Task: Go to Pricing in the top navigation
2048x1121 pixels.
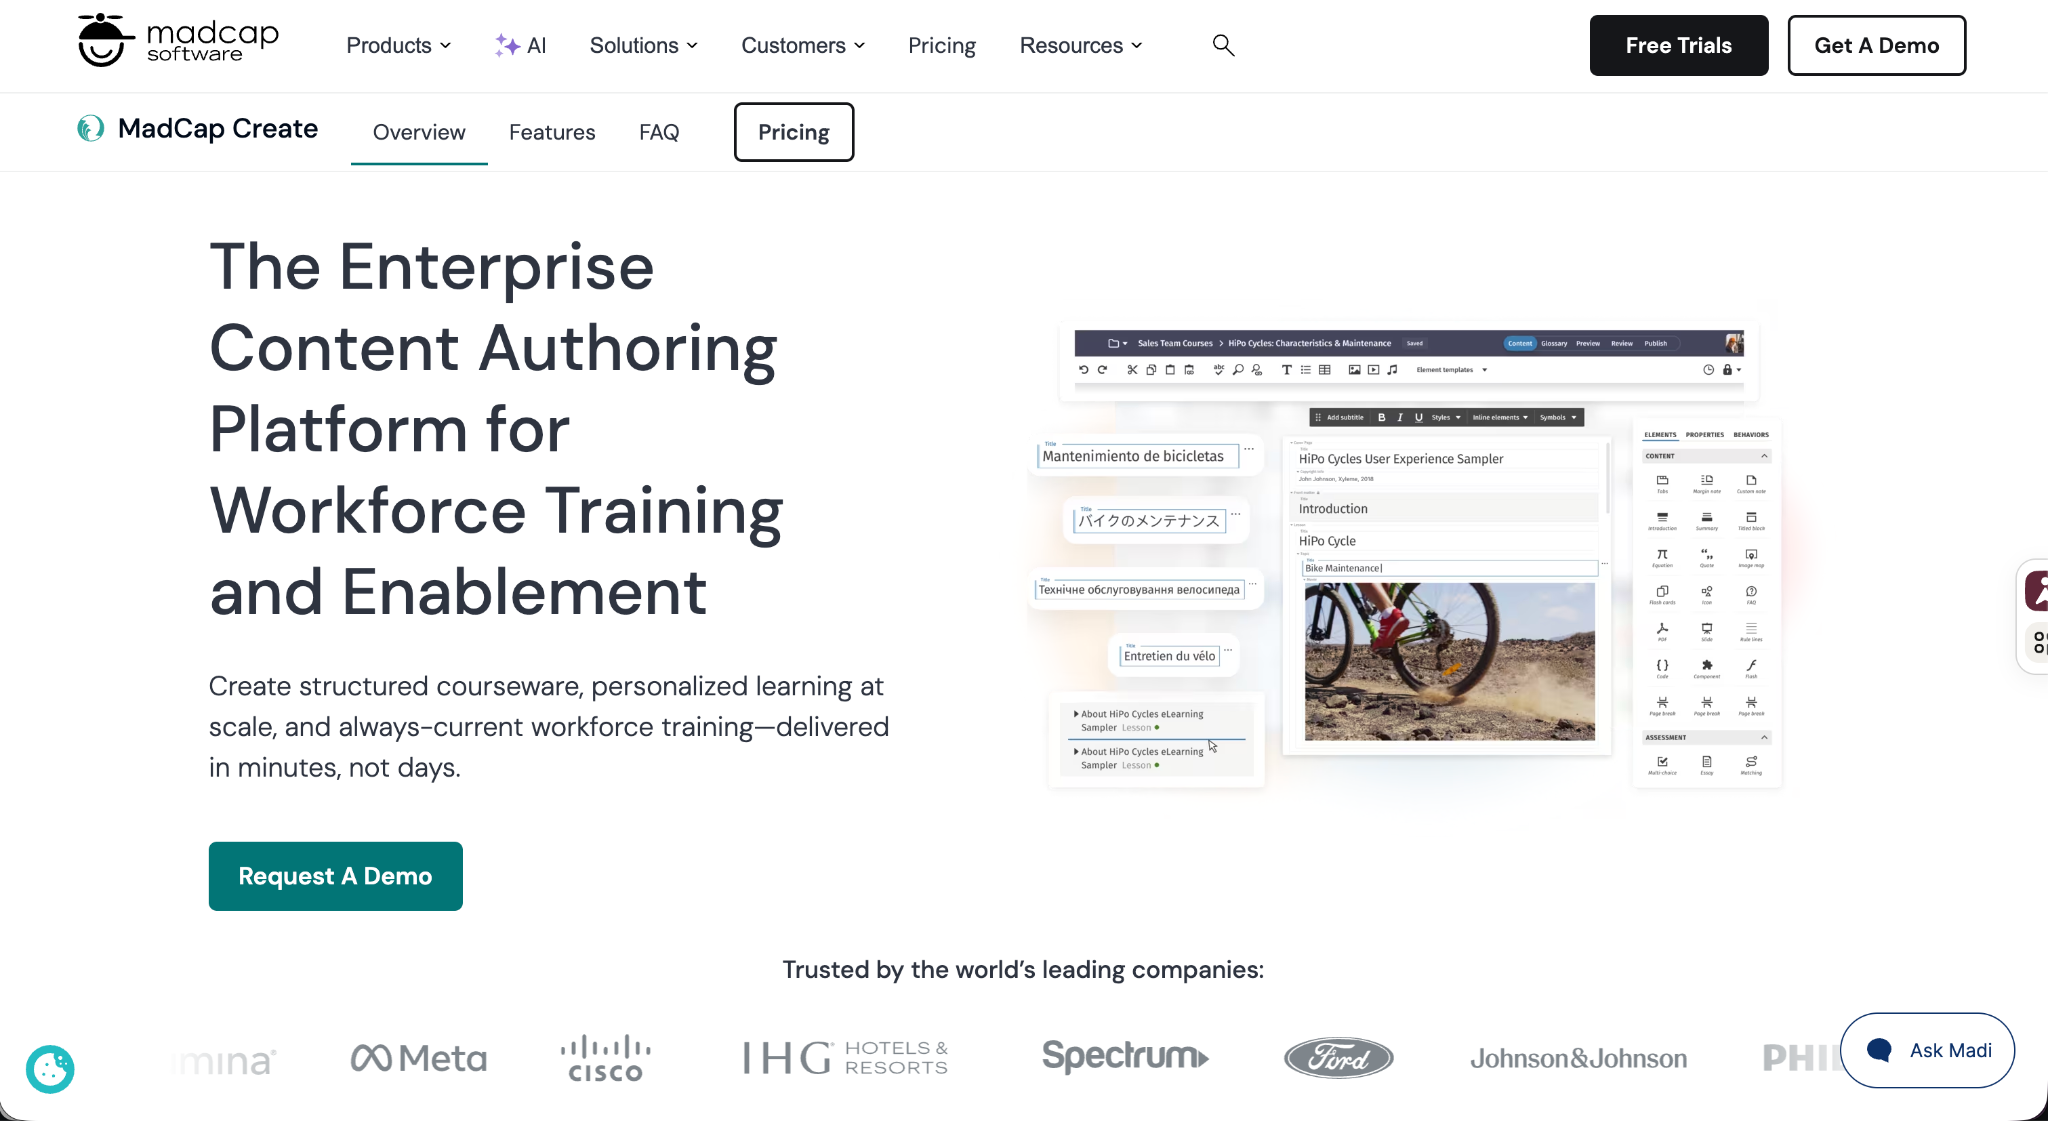Action: tap(942, 46)
